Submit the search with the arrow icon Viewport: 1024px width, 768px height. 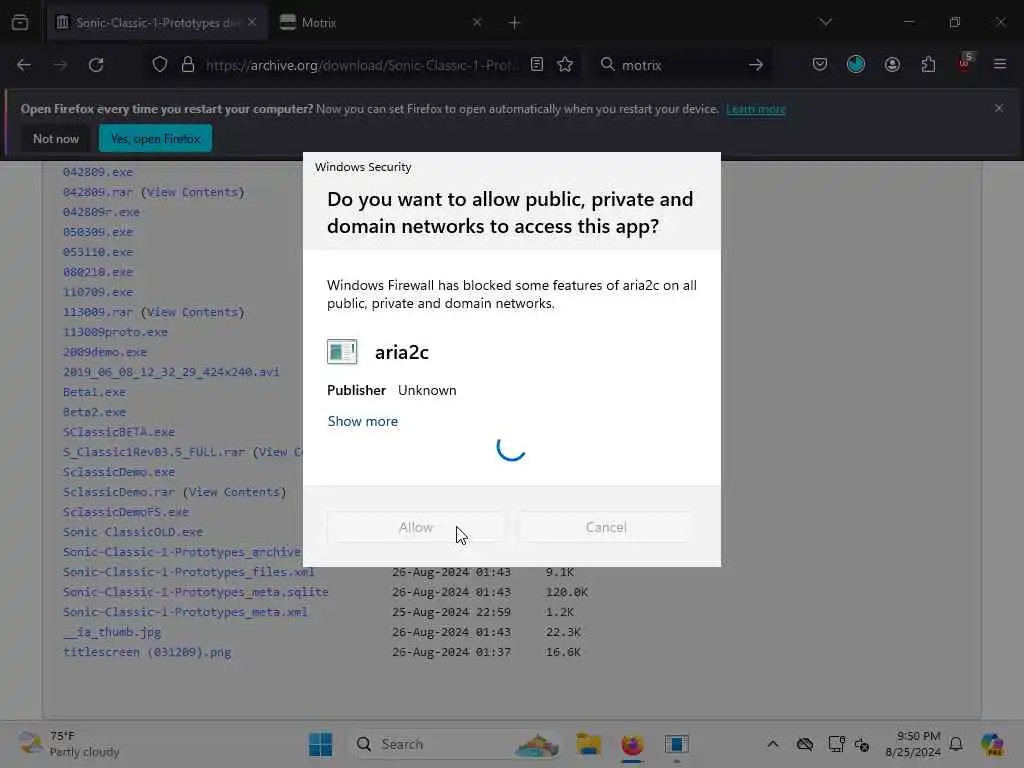pos(756,65)
